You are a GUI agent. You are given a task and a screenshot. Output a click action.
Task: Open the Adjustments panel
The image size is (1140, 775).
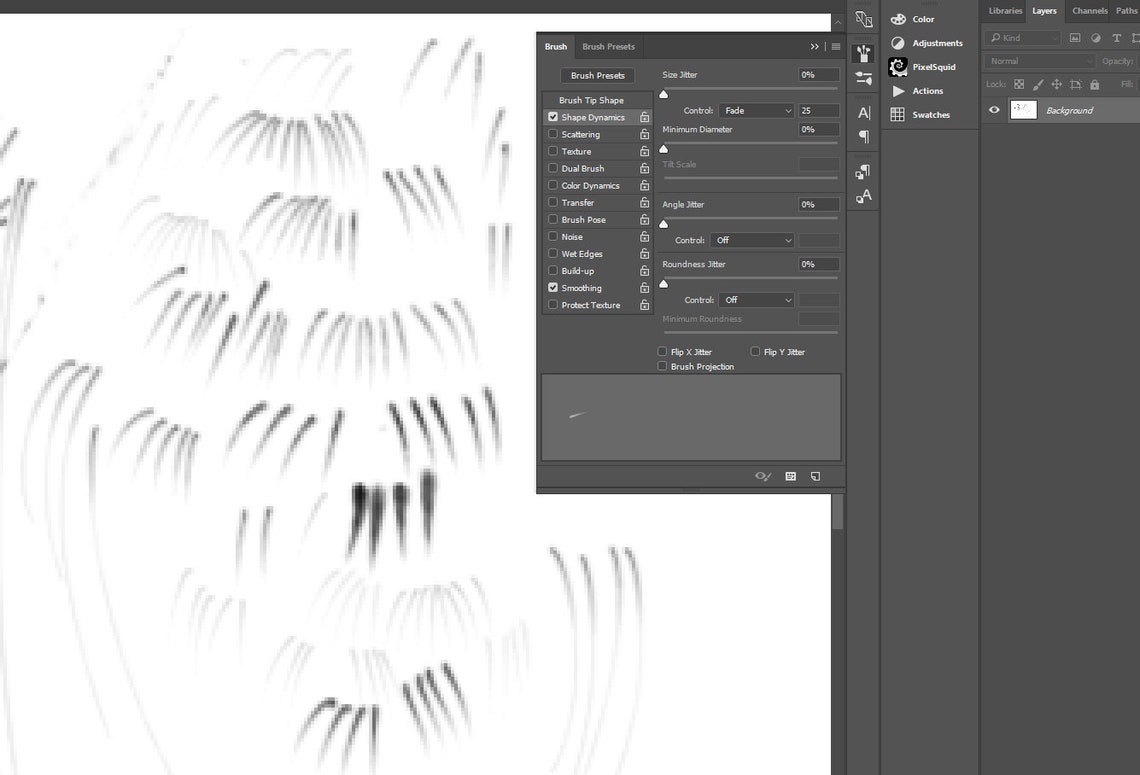click(x=927, y=43)
